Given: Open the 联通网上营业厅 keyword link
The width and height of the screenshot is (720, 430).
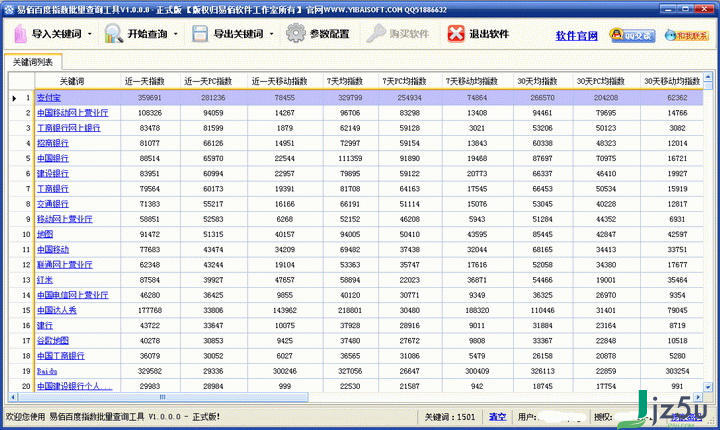Looking at the screenshot, I should click(65, 264).
